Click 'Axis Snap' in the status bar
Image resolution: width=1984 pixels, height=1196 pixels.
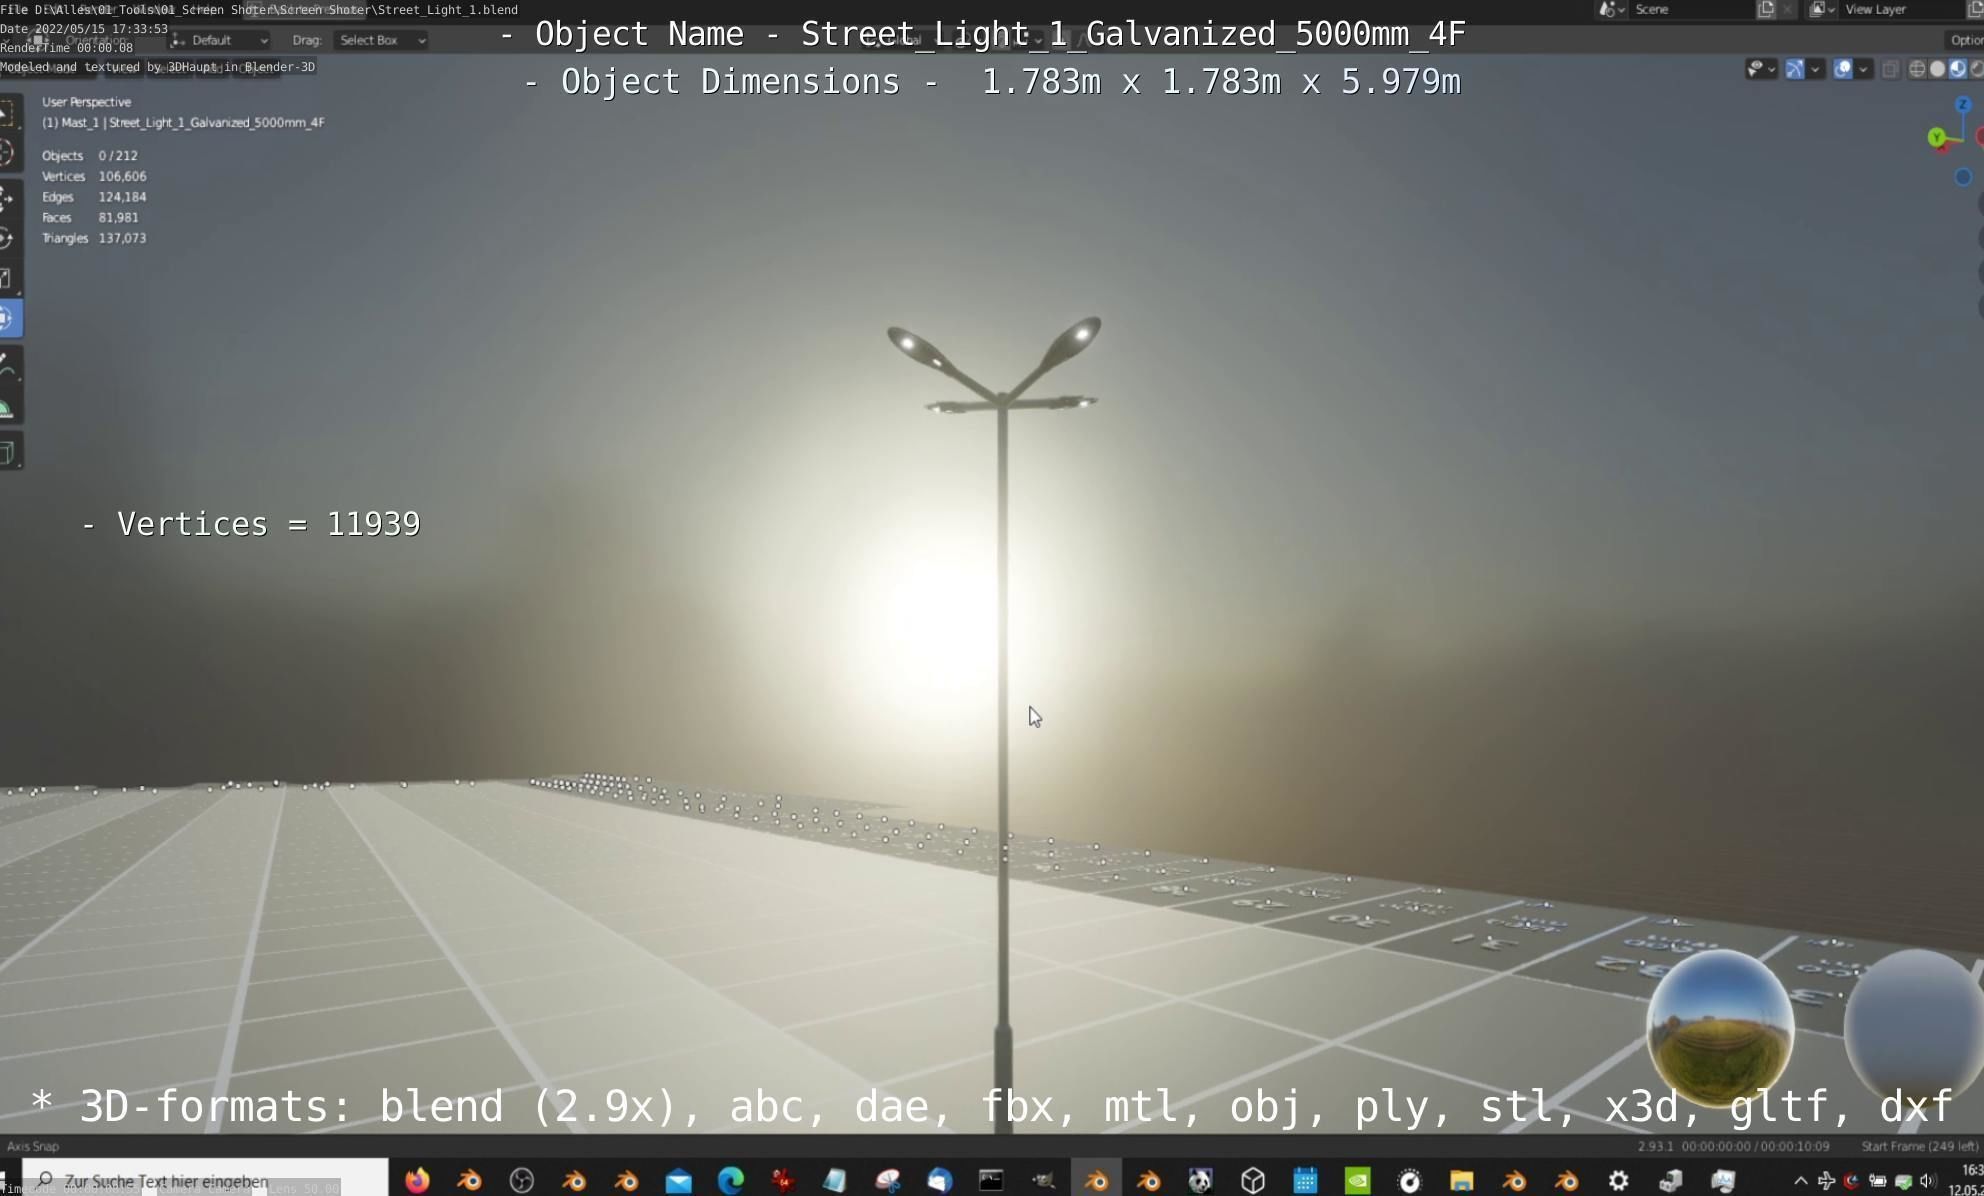click(x=33, y=1146)
